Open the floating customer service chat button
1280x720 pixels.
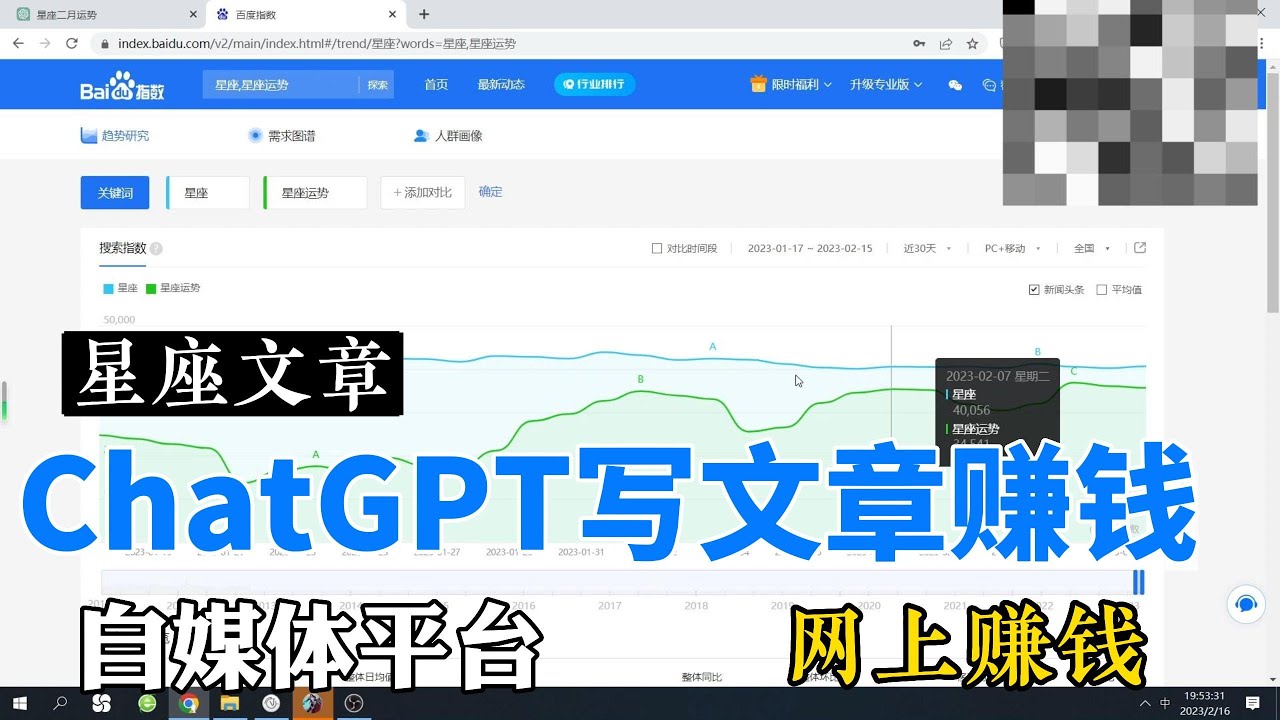1246,604
